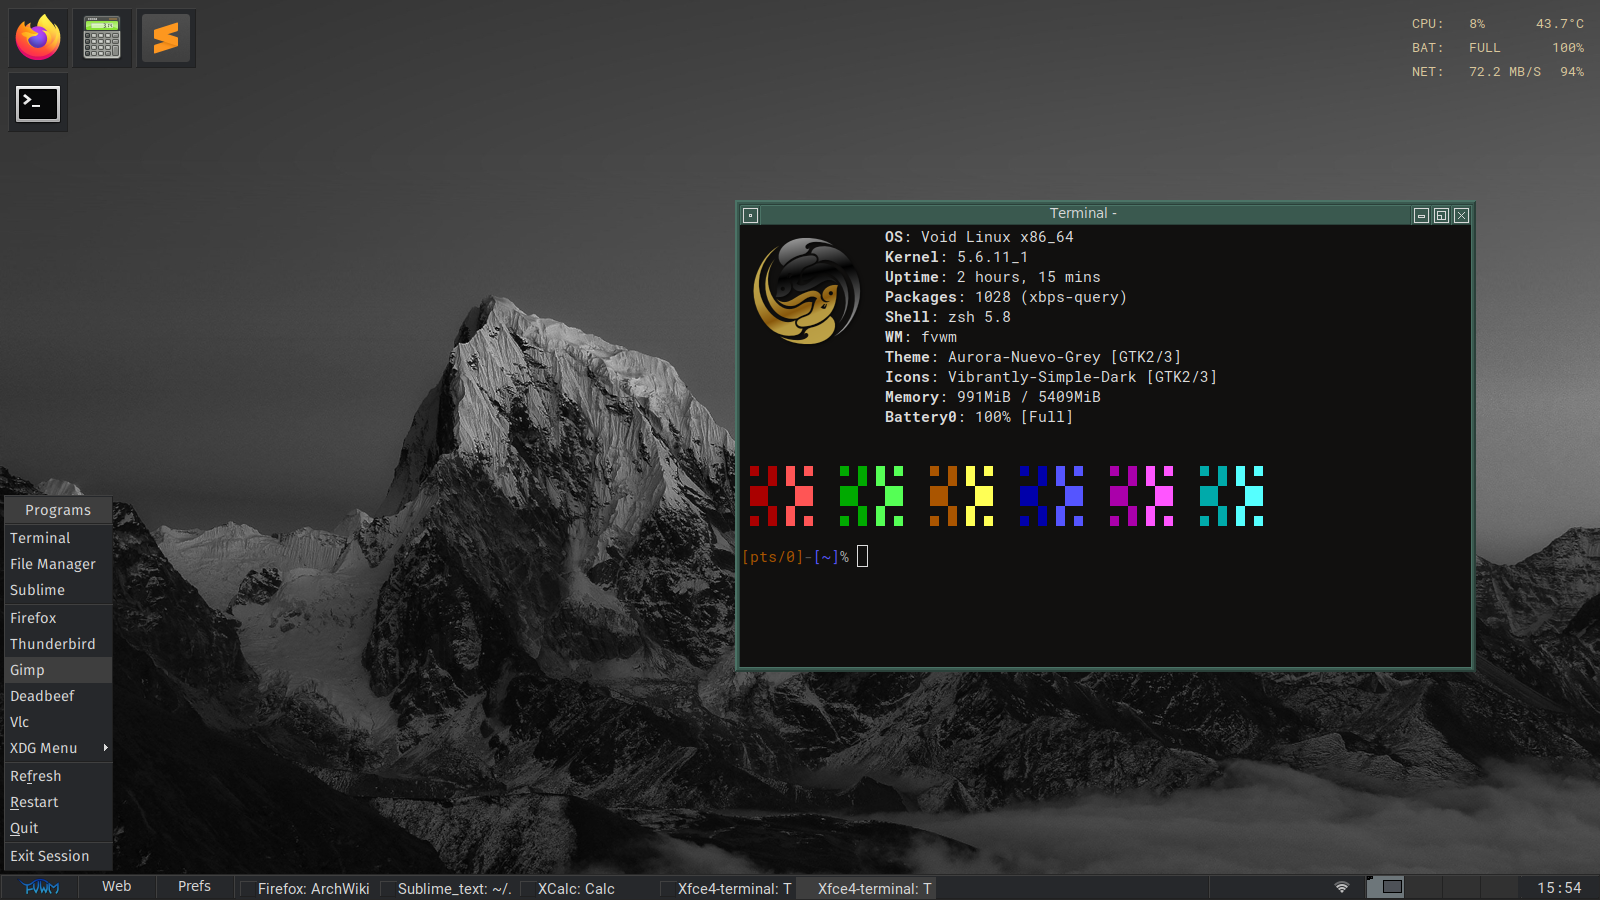This screenshot has width=1600, height=900.
Task: Click the Theme Aurora-Nuevo-Grey line
Action: pyautogui.click(x=1033, y=357)
